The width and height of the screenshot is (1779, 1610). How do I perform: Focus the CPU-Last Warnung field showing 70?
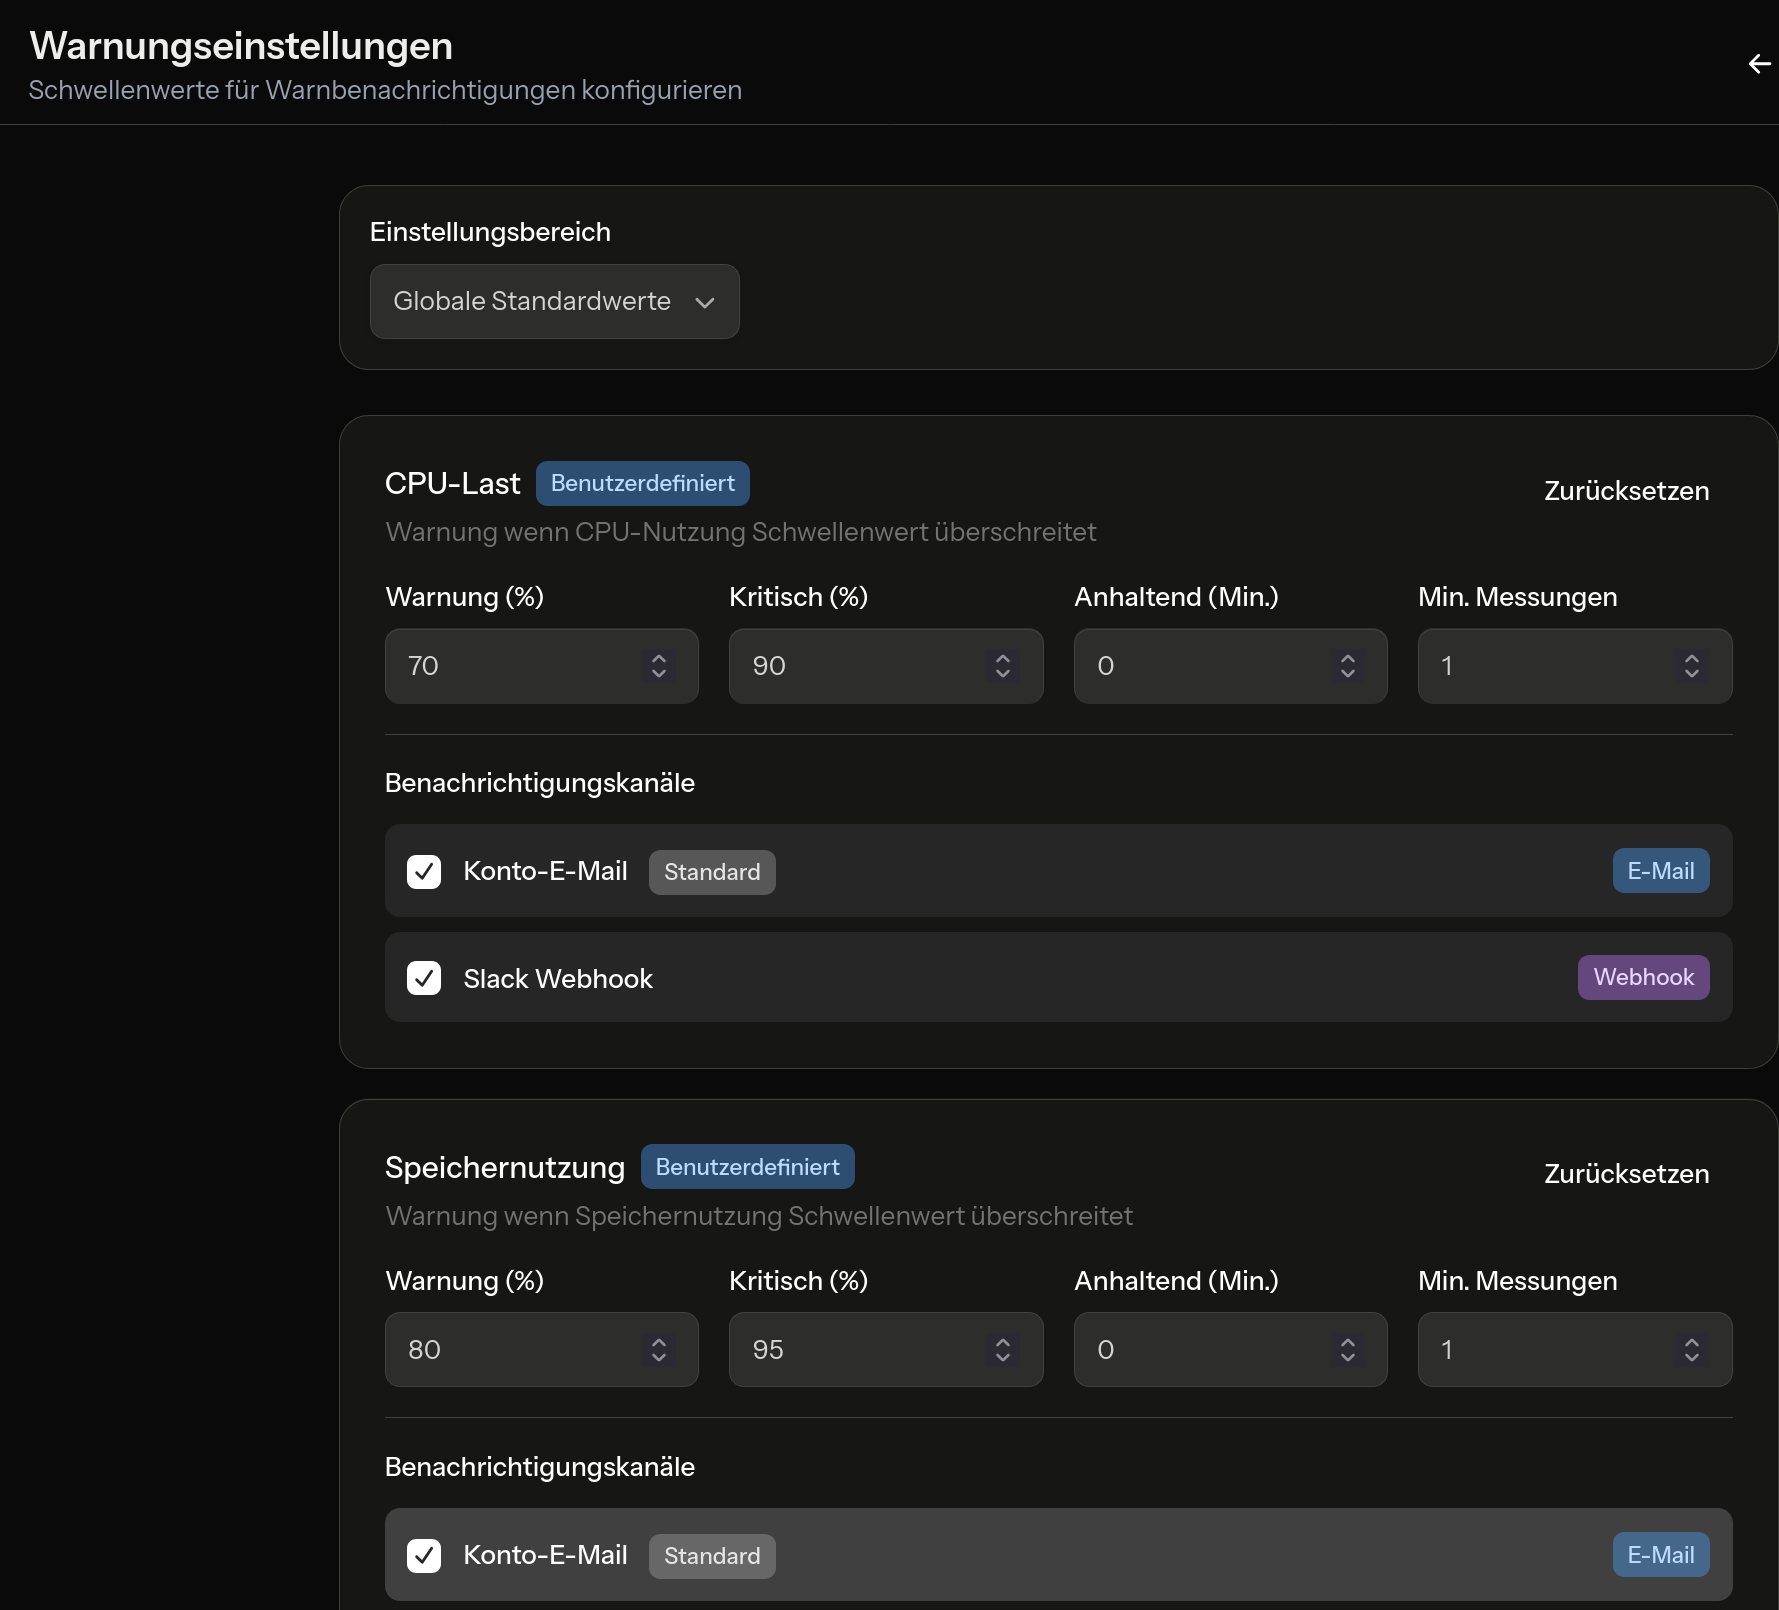(510, 666)
